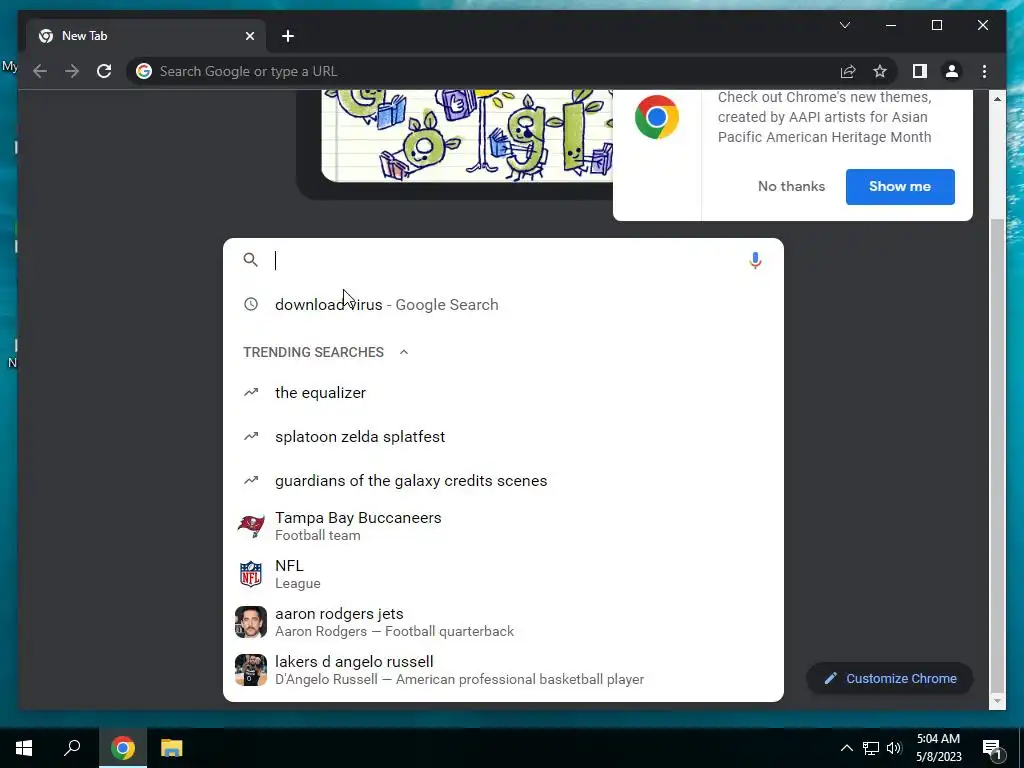Select the New Tab tab

[x=146, y=36]
